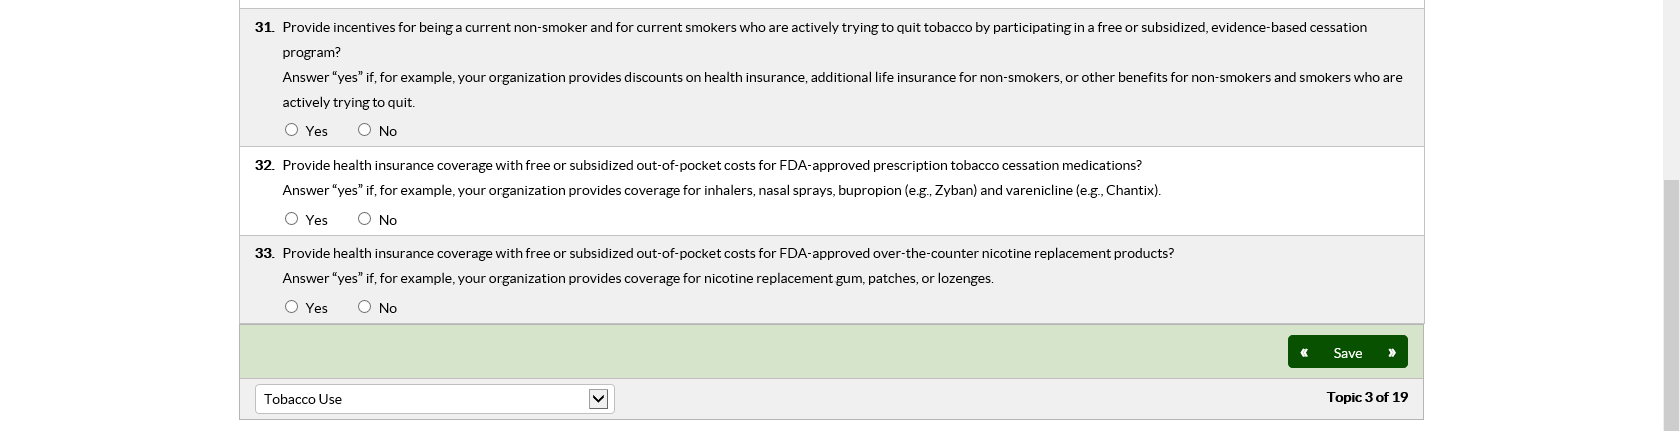Choose No for prescription cessation medications coverage
The height and width of the screenshot is (431, 1680).
(364, 219)
